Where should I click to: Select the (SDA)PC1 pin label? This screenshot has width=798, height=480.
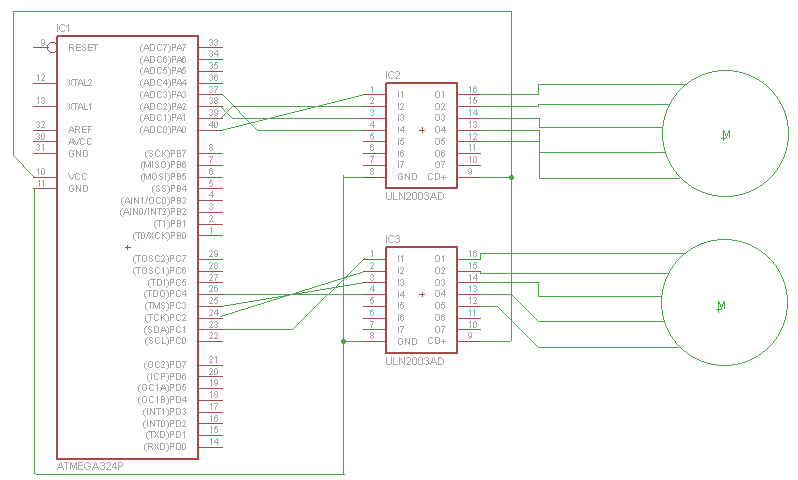tap(165, 329)
